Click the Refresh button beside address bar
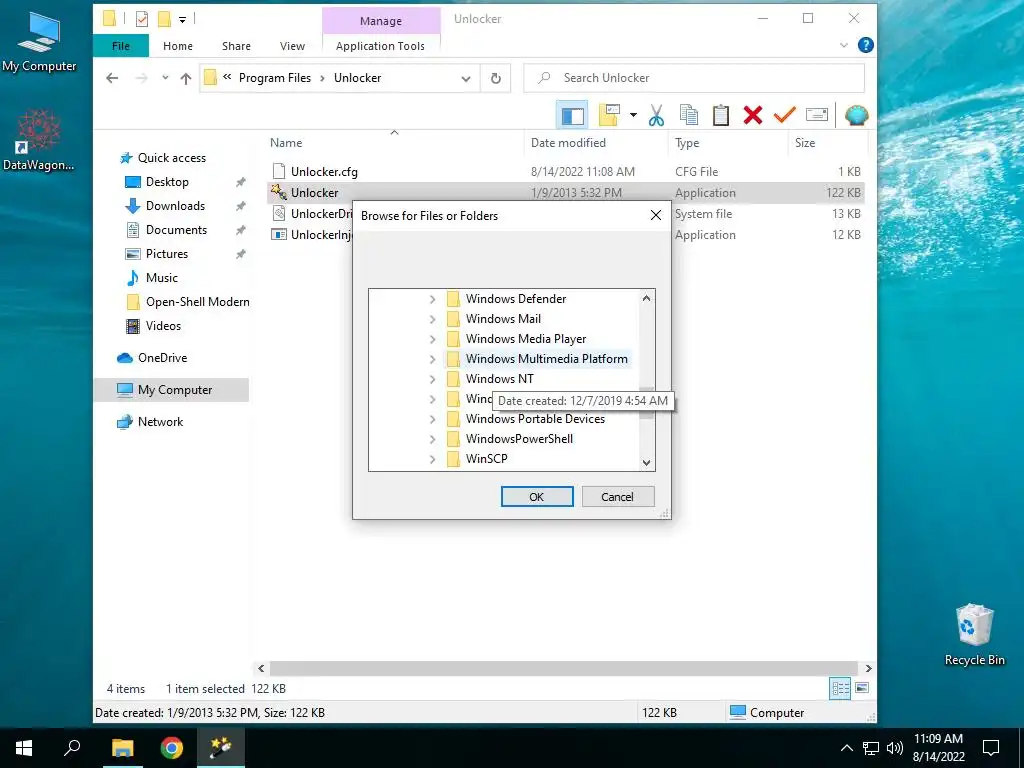Image resolution: width=1024 pixels, height=768 pixels. pyautogui.click(x=496, y=78)
